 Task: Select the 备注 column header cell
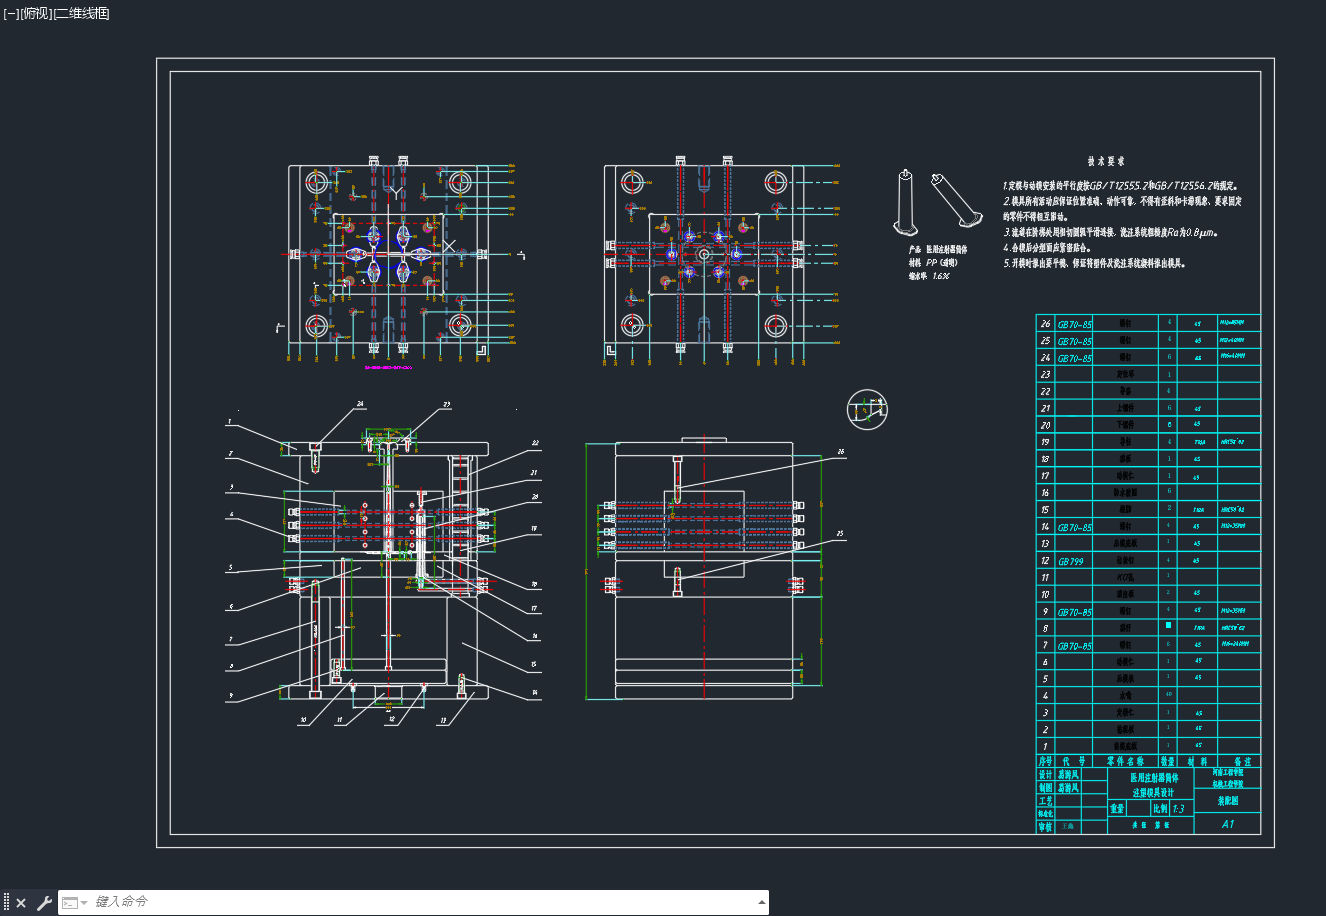(x=1240, y=762)
